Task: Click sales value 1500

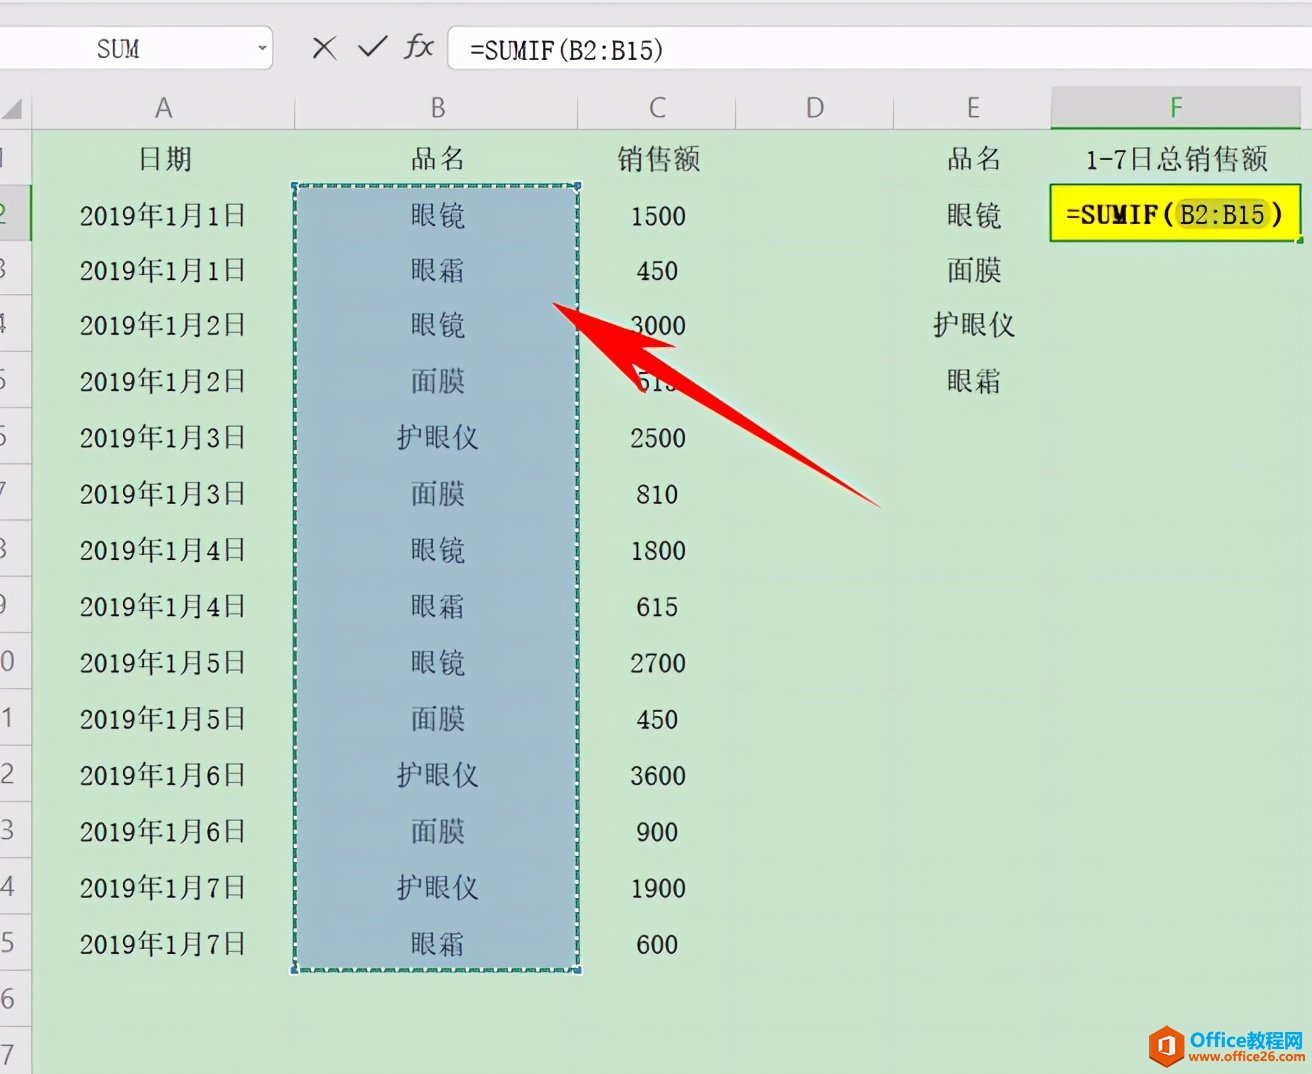Action: pyautogui.click(x=658, y=216)
